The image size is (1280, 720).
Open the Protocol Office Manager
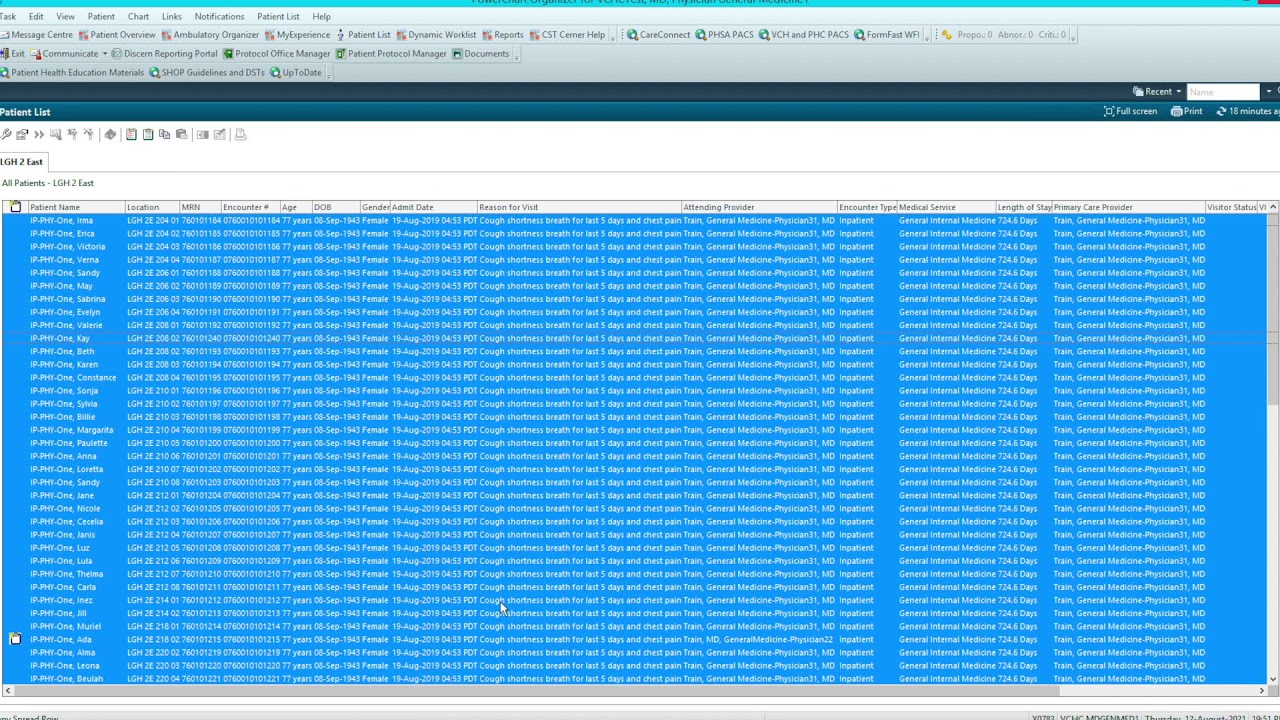click(276, 54)
